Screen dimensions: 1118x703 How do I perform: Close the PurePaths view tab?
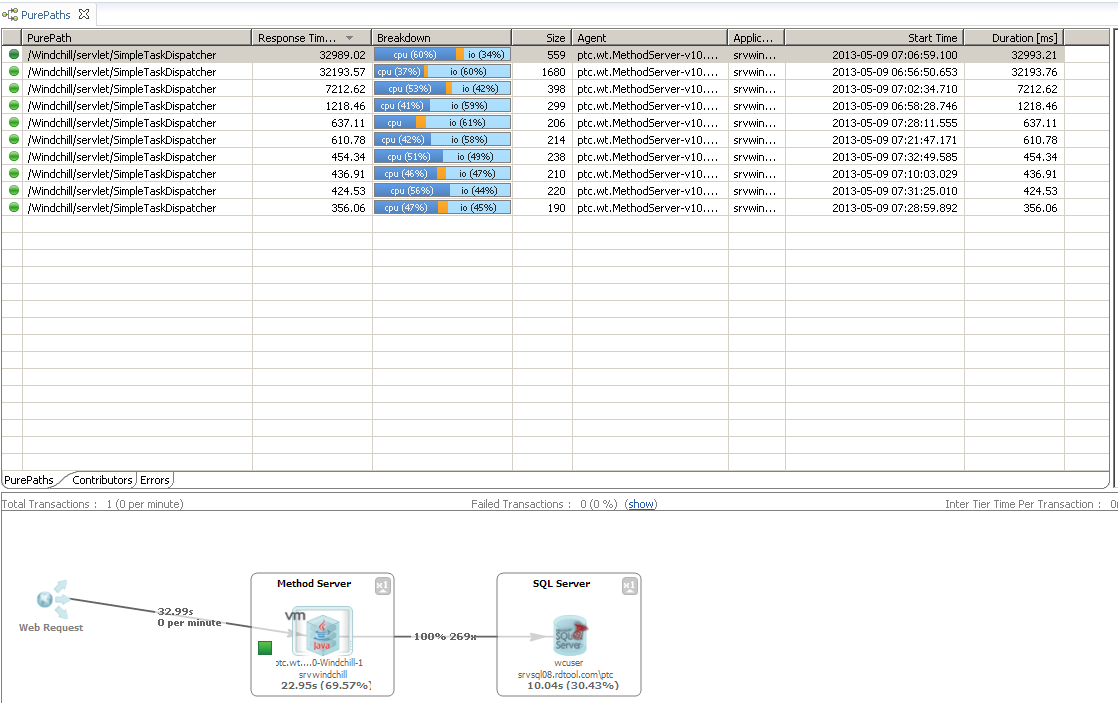click(84, 14)
